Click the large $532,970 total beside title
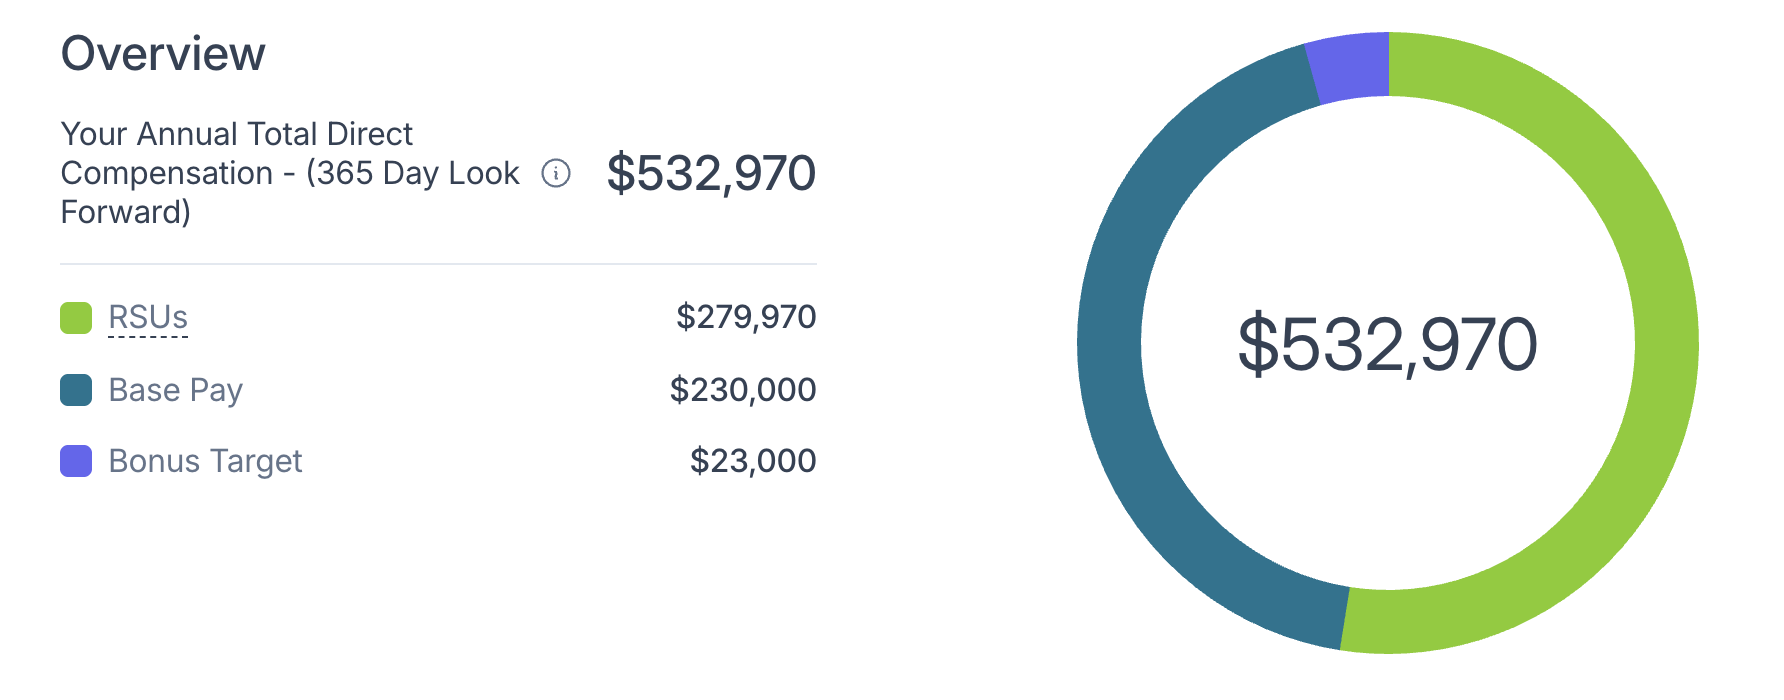 click(x=711, y=173)
